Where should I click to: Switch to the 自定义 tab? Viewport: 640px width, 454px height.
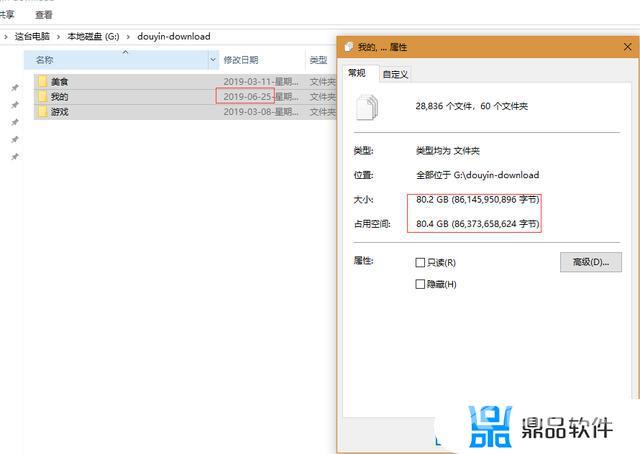(395, 74)
